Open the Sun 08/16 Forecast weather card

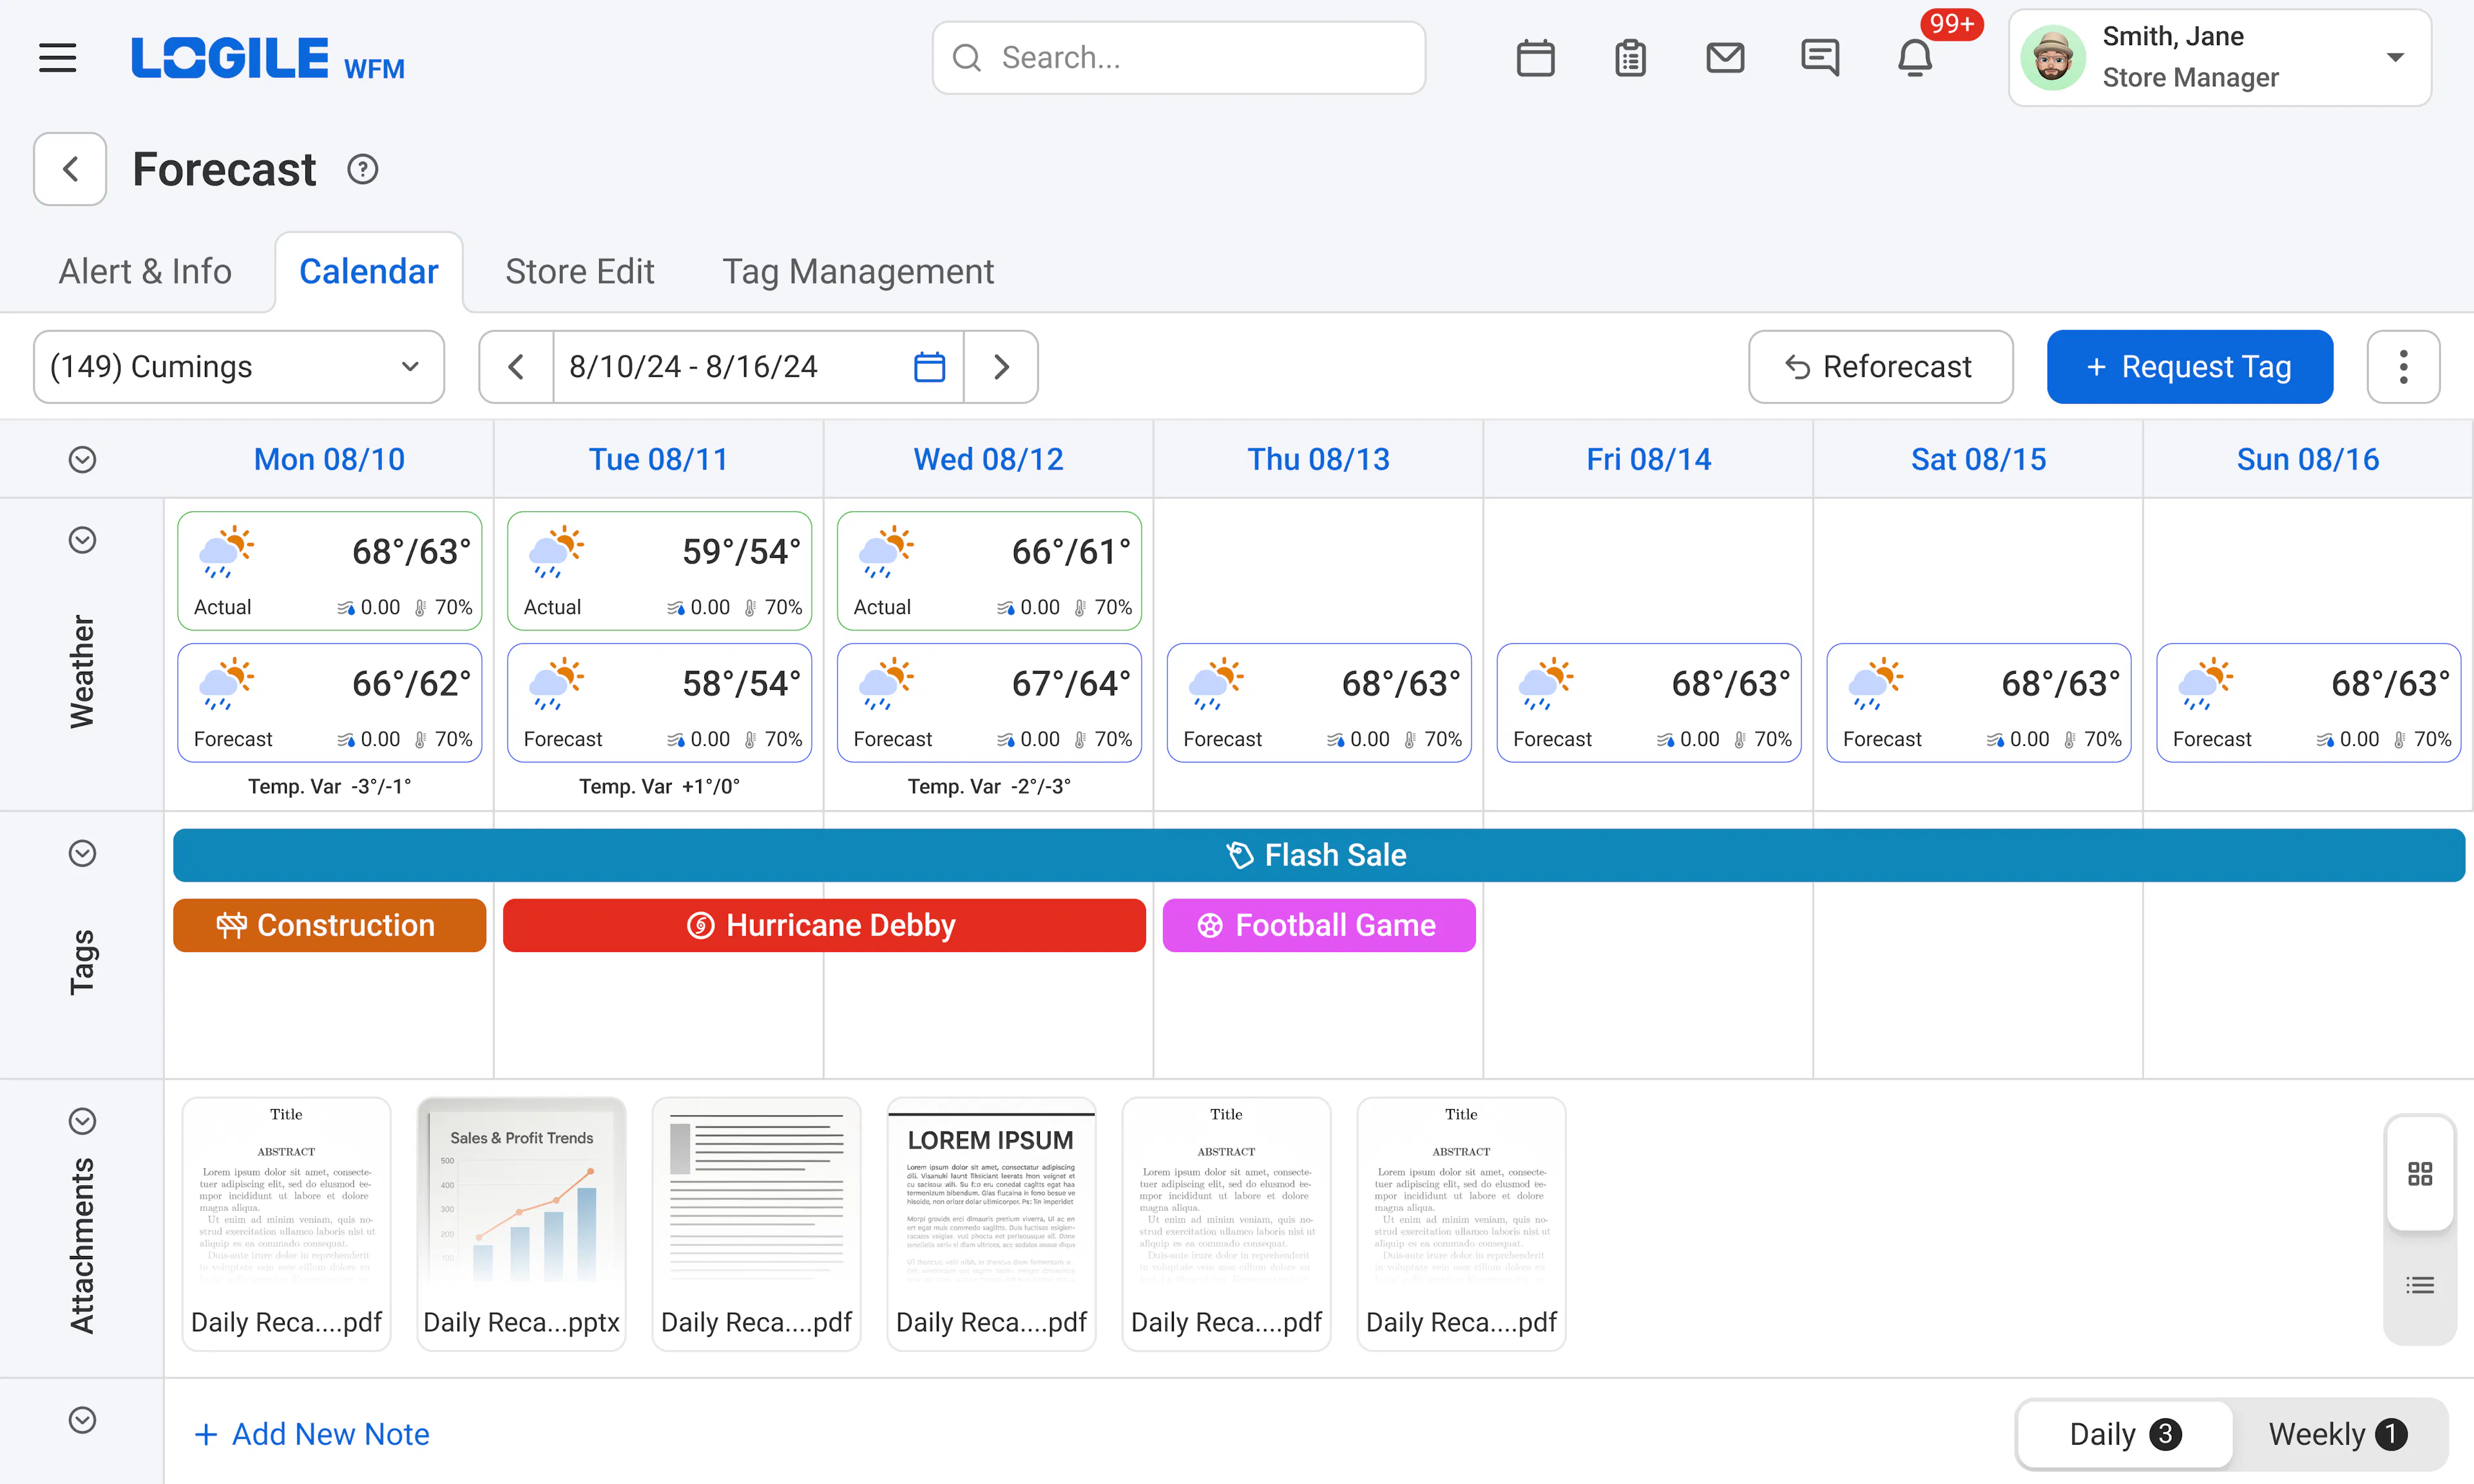click(2308, 703)
